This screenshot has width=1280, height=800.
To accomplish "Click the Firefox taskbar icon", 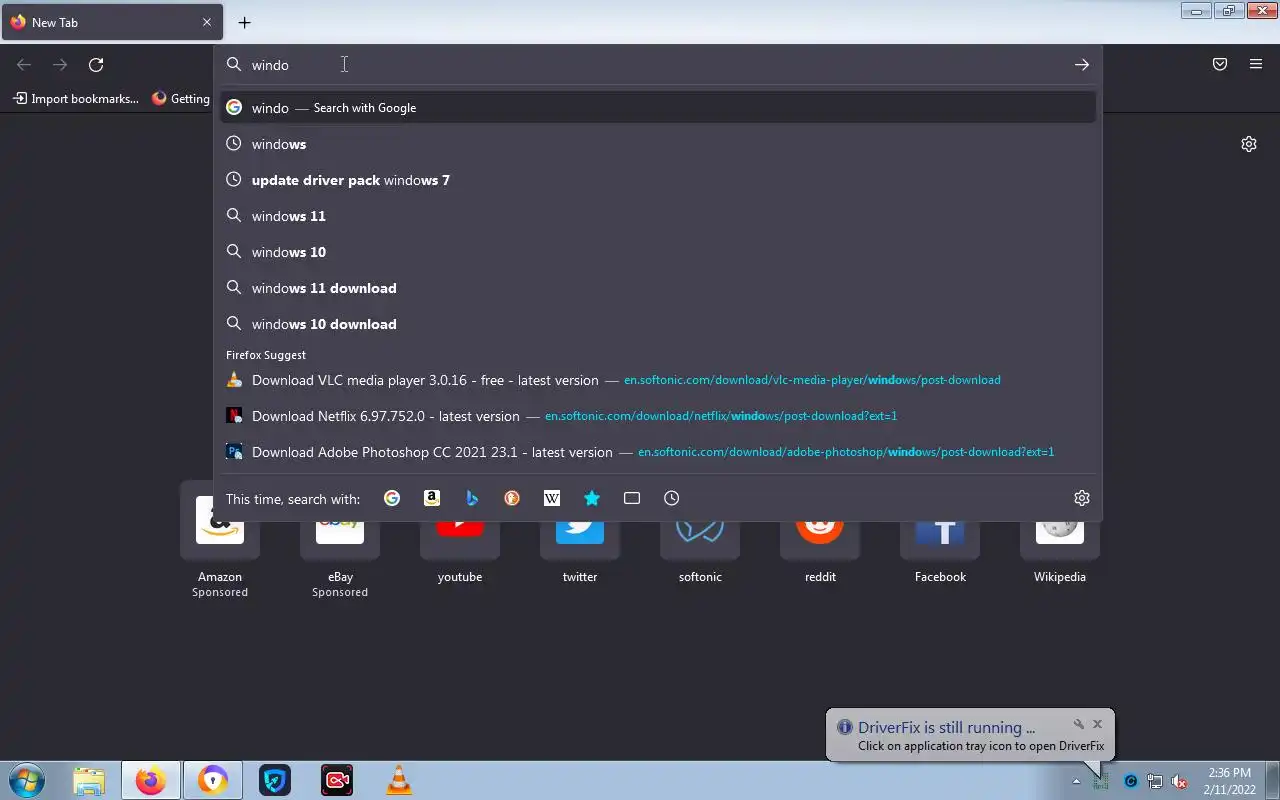I will click(x=151, y=780).
